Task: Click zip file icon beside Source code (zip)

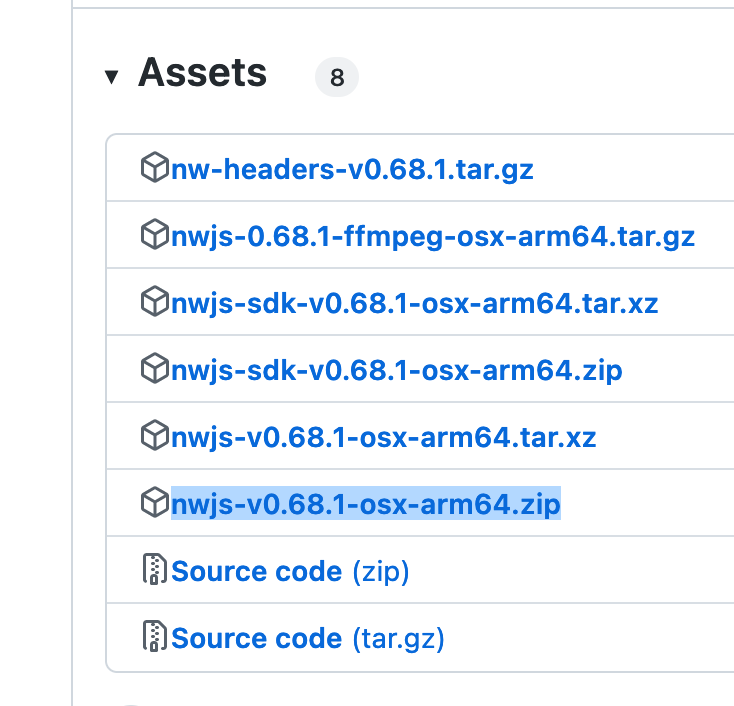Action: click(154, 569)
